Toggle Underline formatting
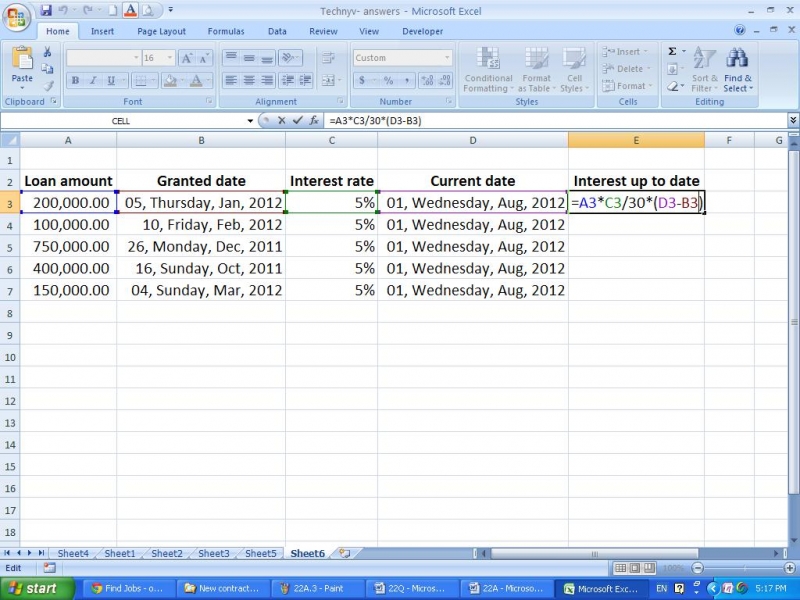This screenshot has height=600, width=800. tap(110, 80)
